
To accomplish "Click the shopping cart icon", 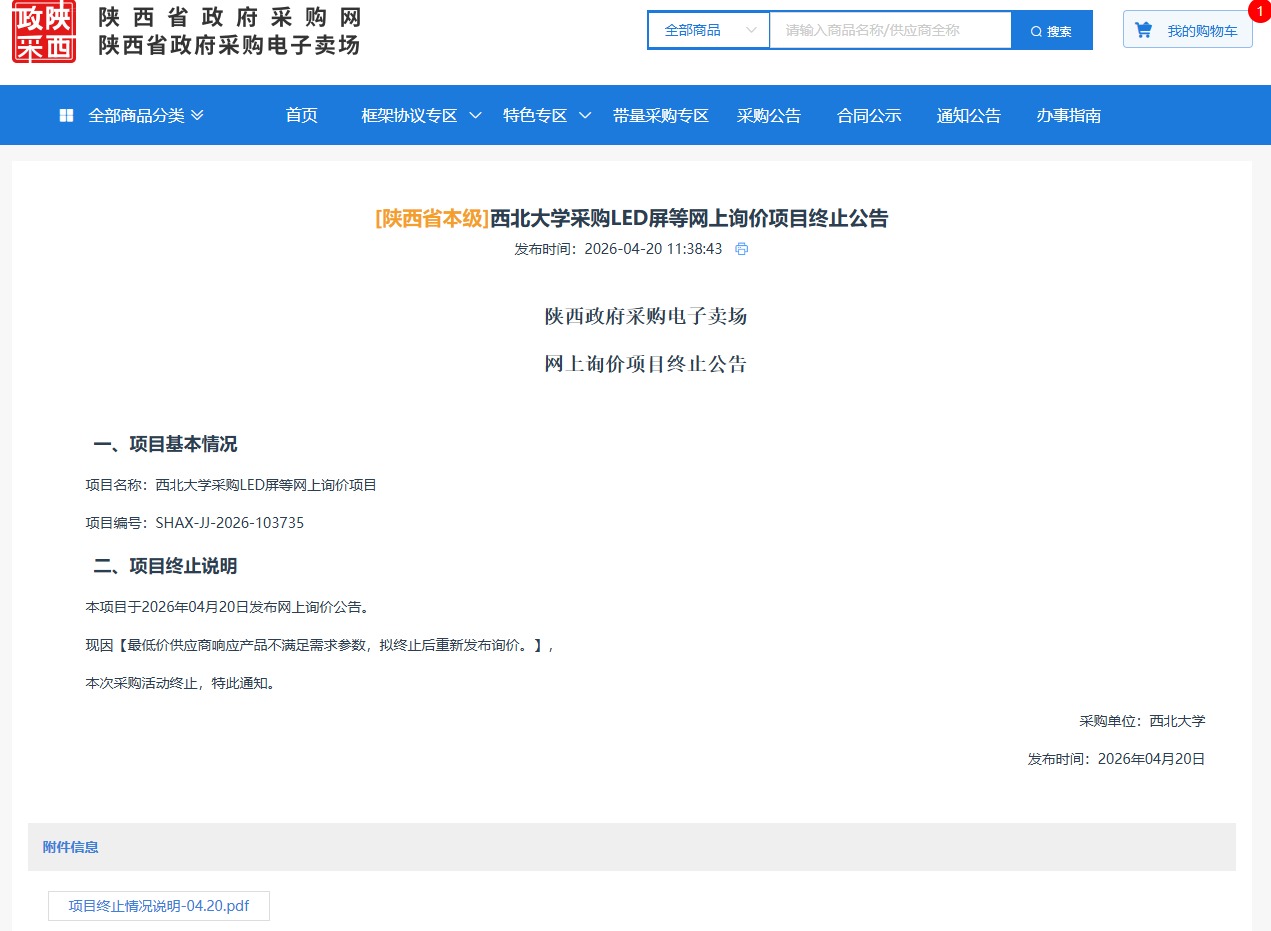I will click(x=1143, y=30).
